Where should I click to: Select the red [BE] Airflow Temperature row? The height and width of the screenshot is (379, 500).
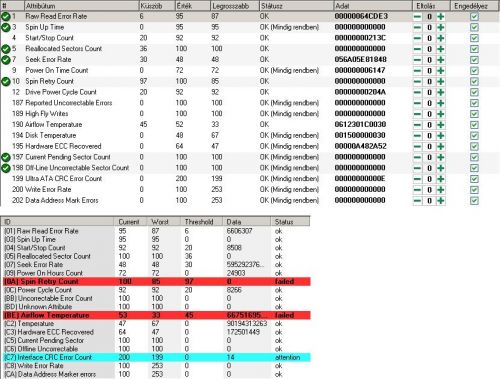(156, 315)
